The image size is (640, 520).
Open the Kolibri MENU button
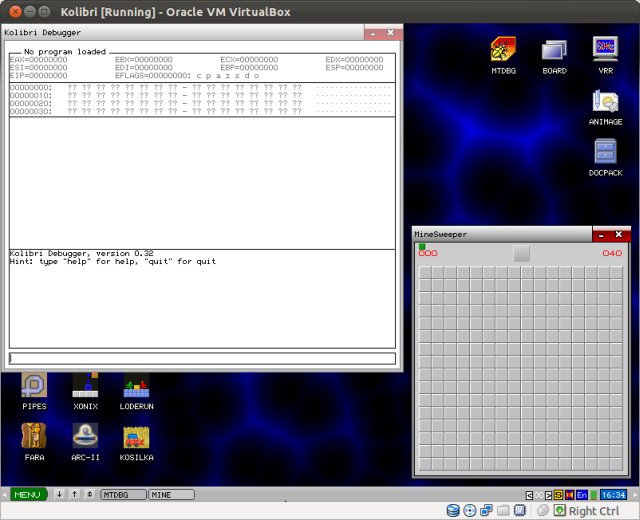[27, 494]
